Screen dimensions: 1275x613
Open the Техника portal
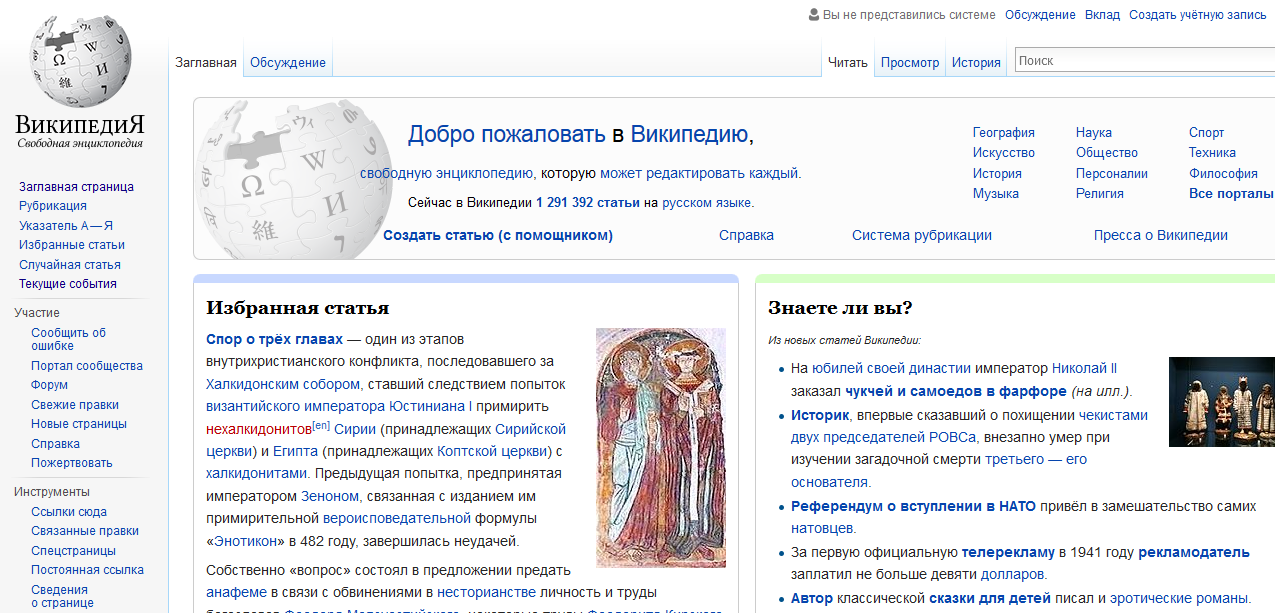pyautogui.click(x=1212, y=153)
